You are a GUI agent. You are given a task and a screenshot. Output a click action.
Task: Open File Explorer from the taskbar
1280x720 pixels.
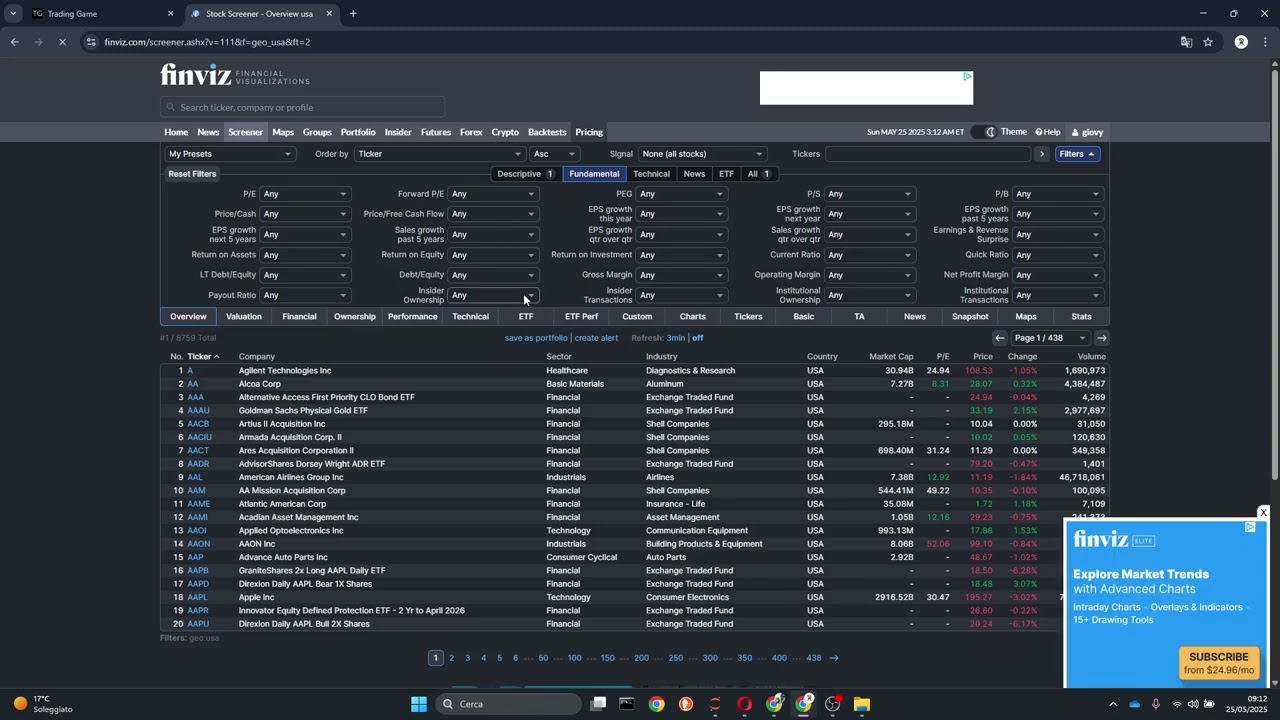point(862,704)
